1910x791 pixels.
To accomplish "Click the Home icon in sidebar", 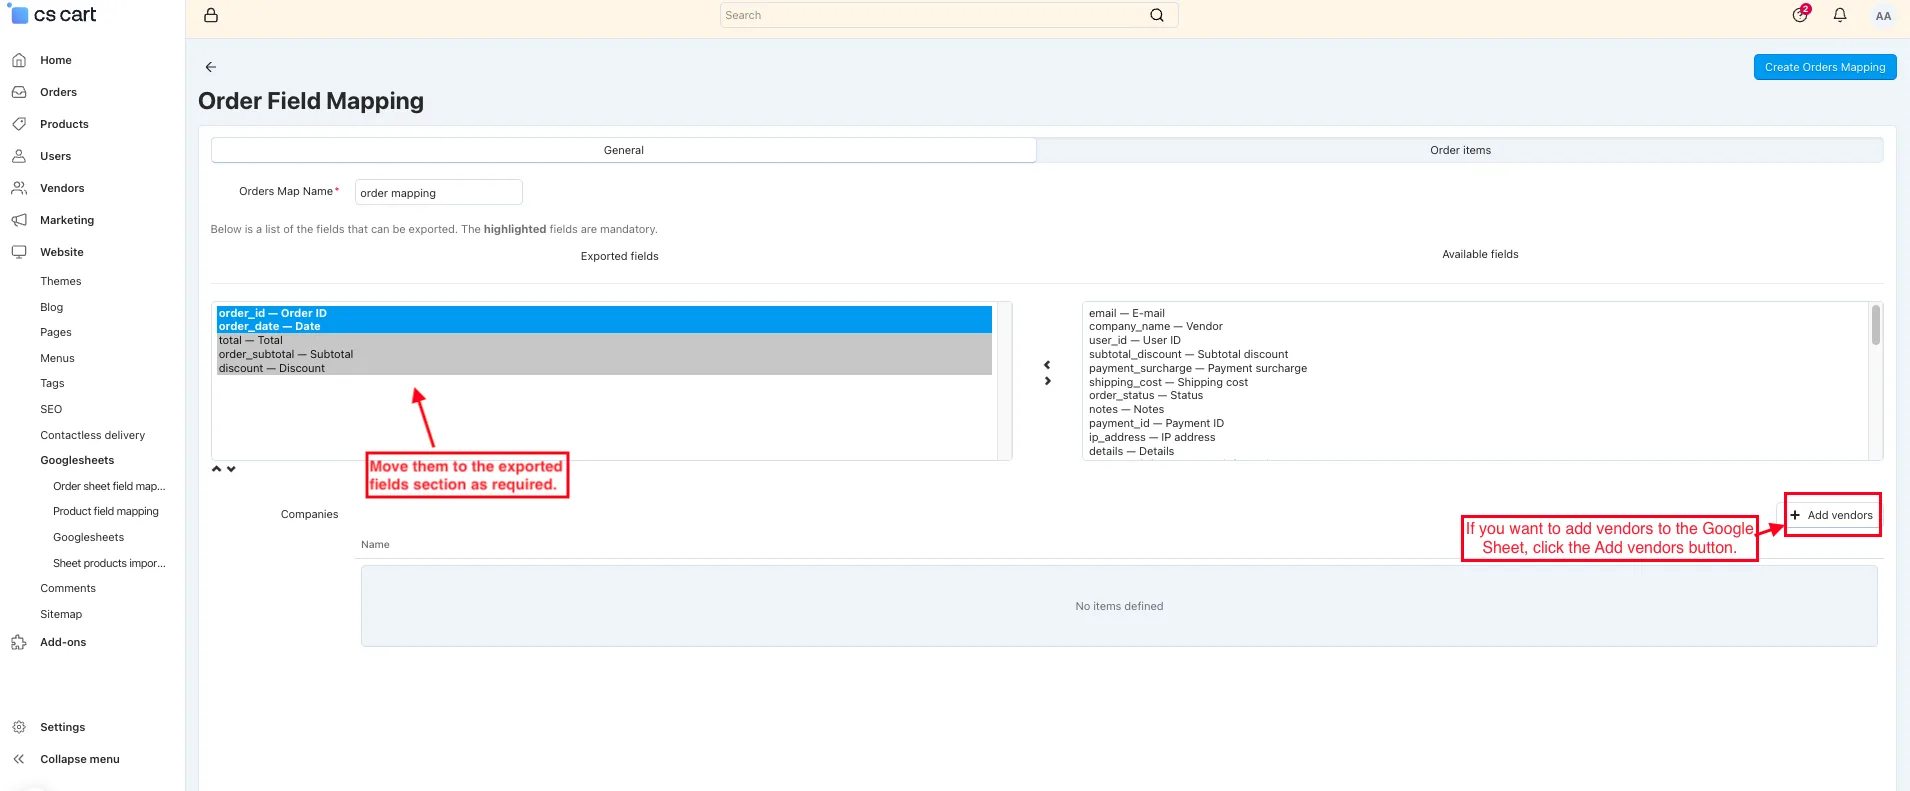I will 19,60.
